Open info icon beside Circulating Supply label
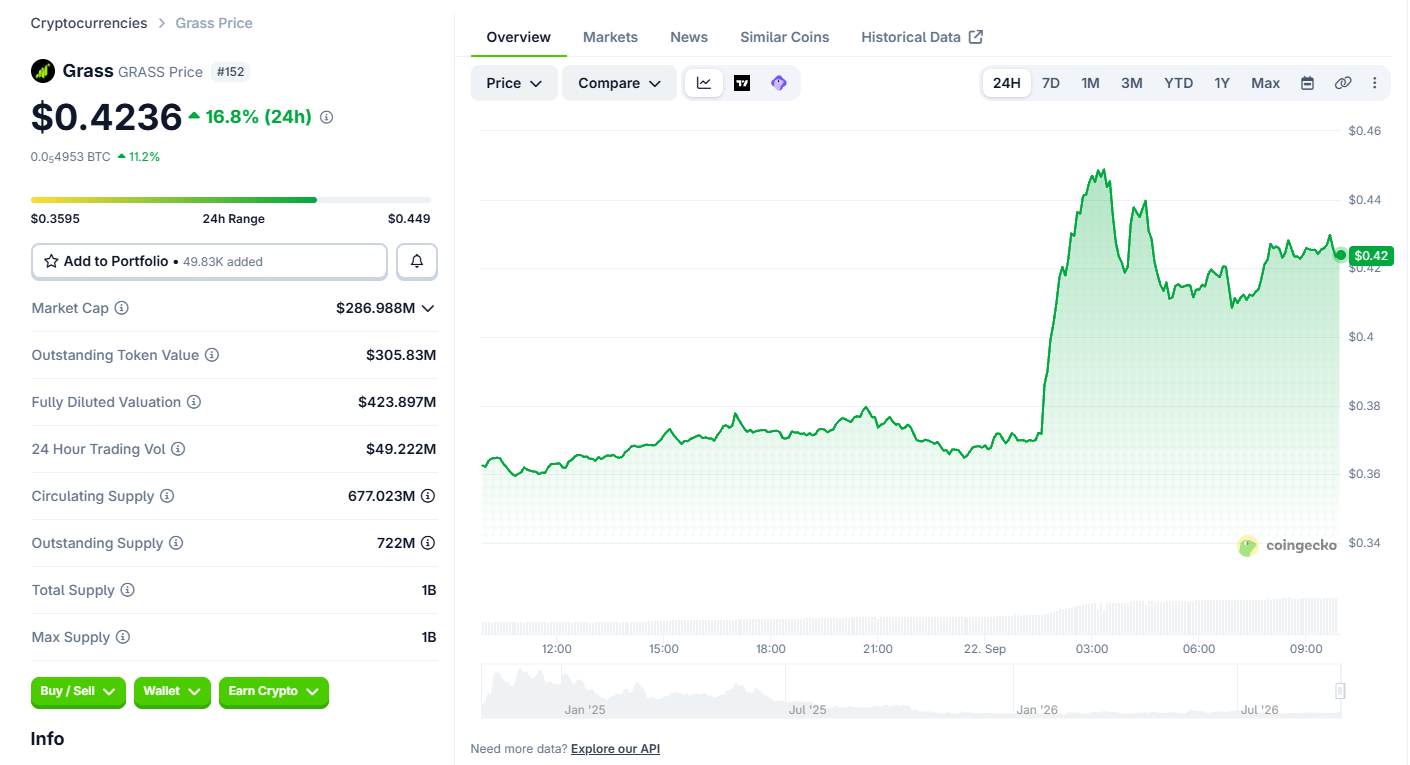Viewport: 1410px width, 765px height. click(x=167, y=496)
